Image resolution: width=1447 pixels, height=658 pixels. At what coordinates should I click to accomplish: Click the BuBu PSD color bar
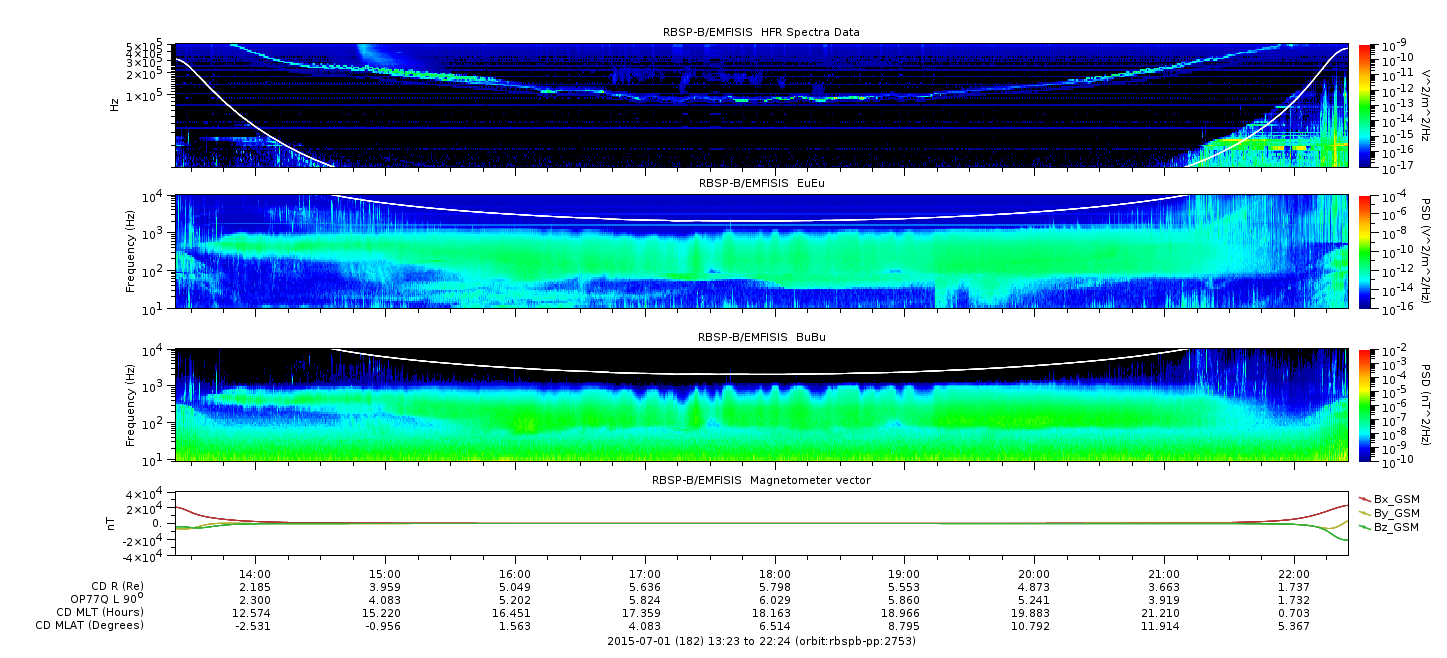click(1365, 405)
